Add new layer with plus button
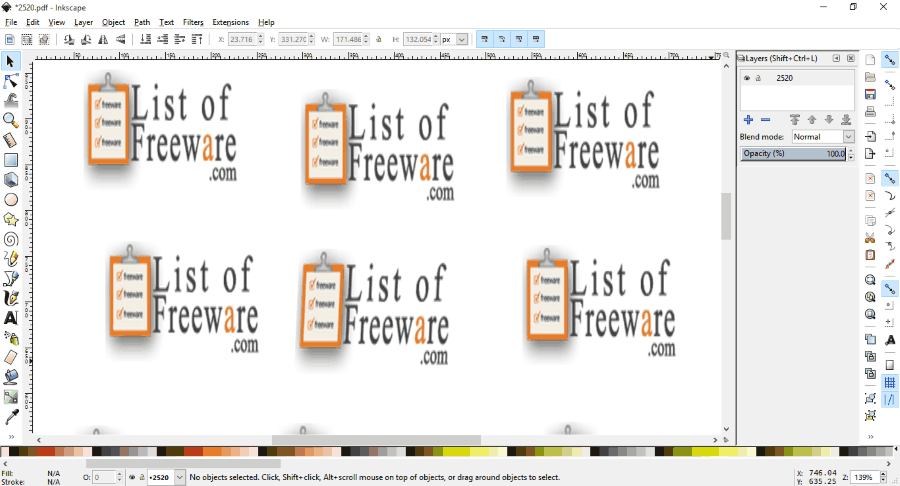 [x=748, y=120]
